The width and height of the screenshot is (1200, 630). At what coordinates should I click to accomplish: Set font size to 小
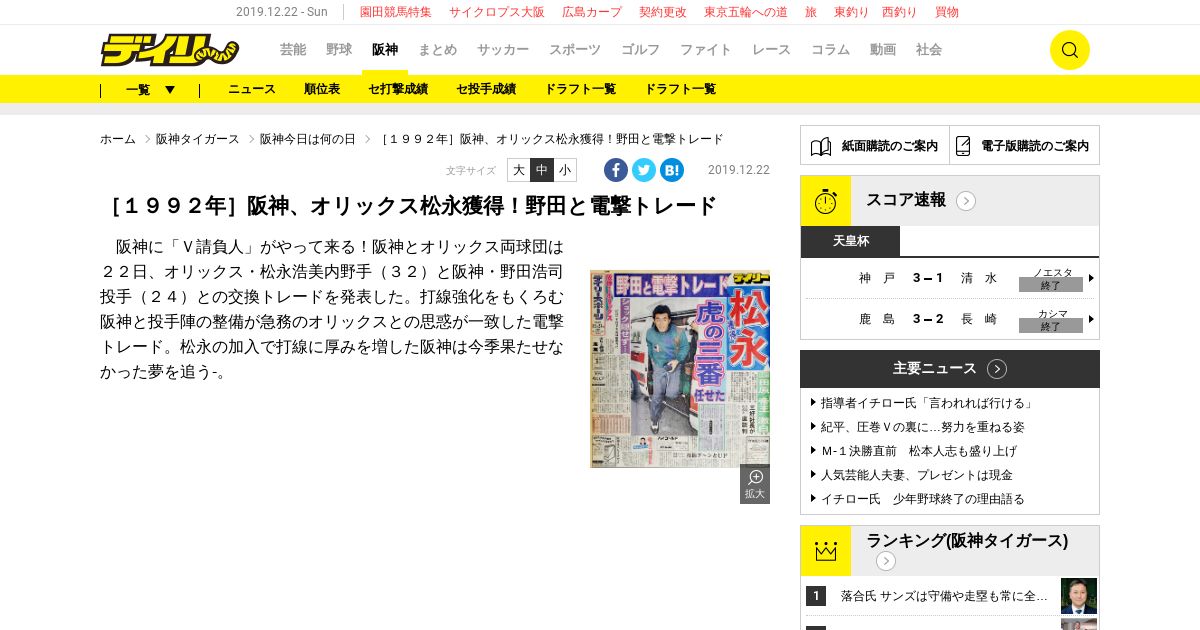[565, 170]
